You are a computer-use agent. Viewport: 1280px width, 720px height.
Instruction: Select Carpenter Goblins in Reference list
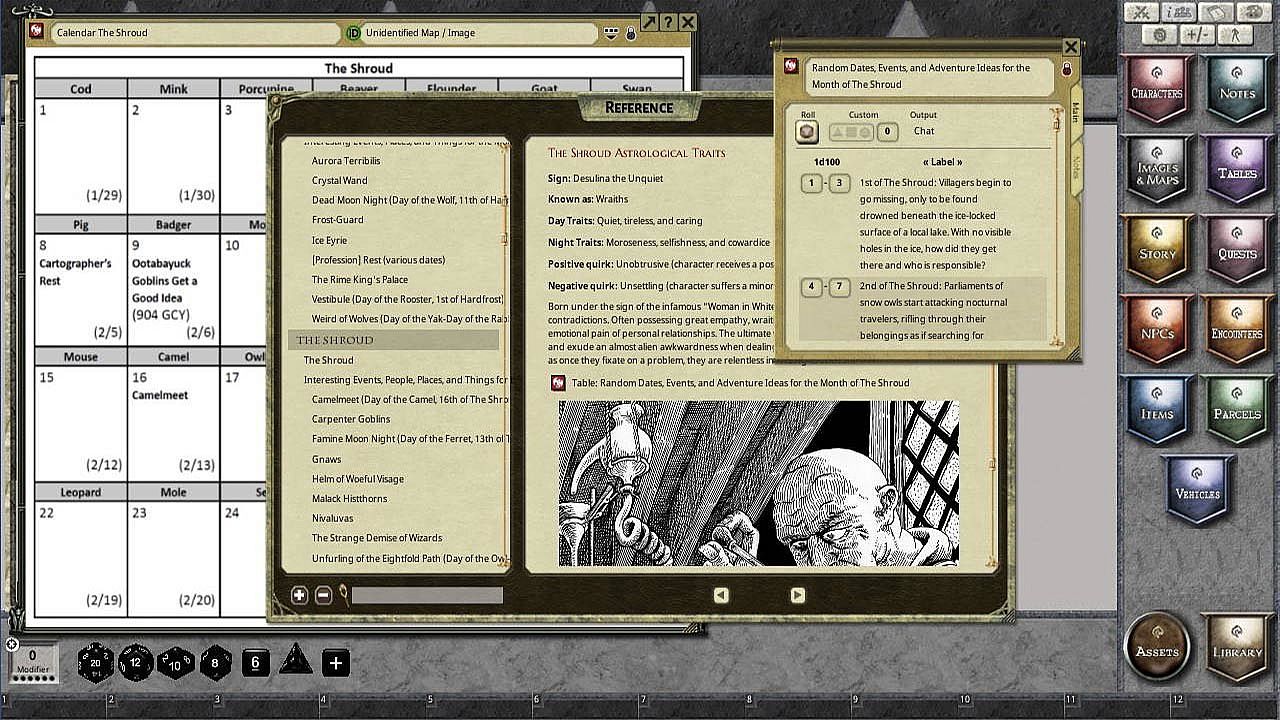pyautogui.click(x=351, y=419)
